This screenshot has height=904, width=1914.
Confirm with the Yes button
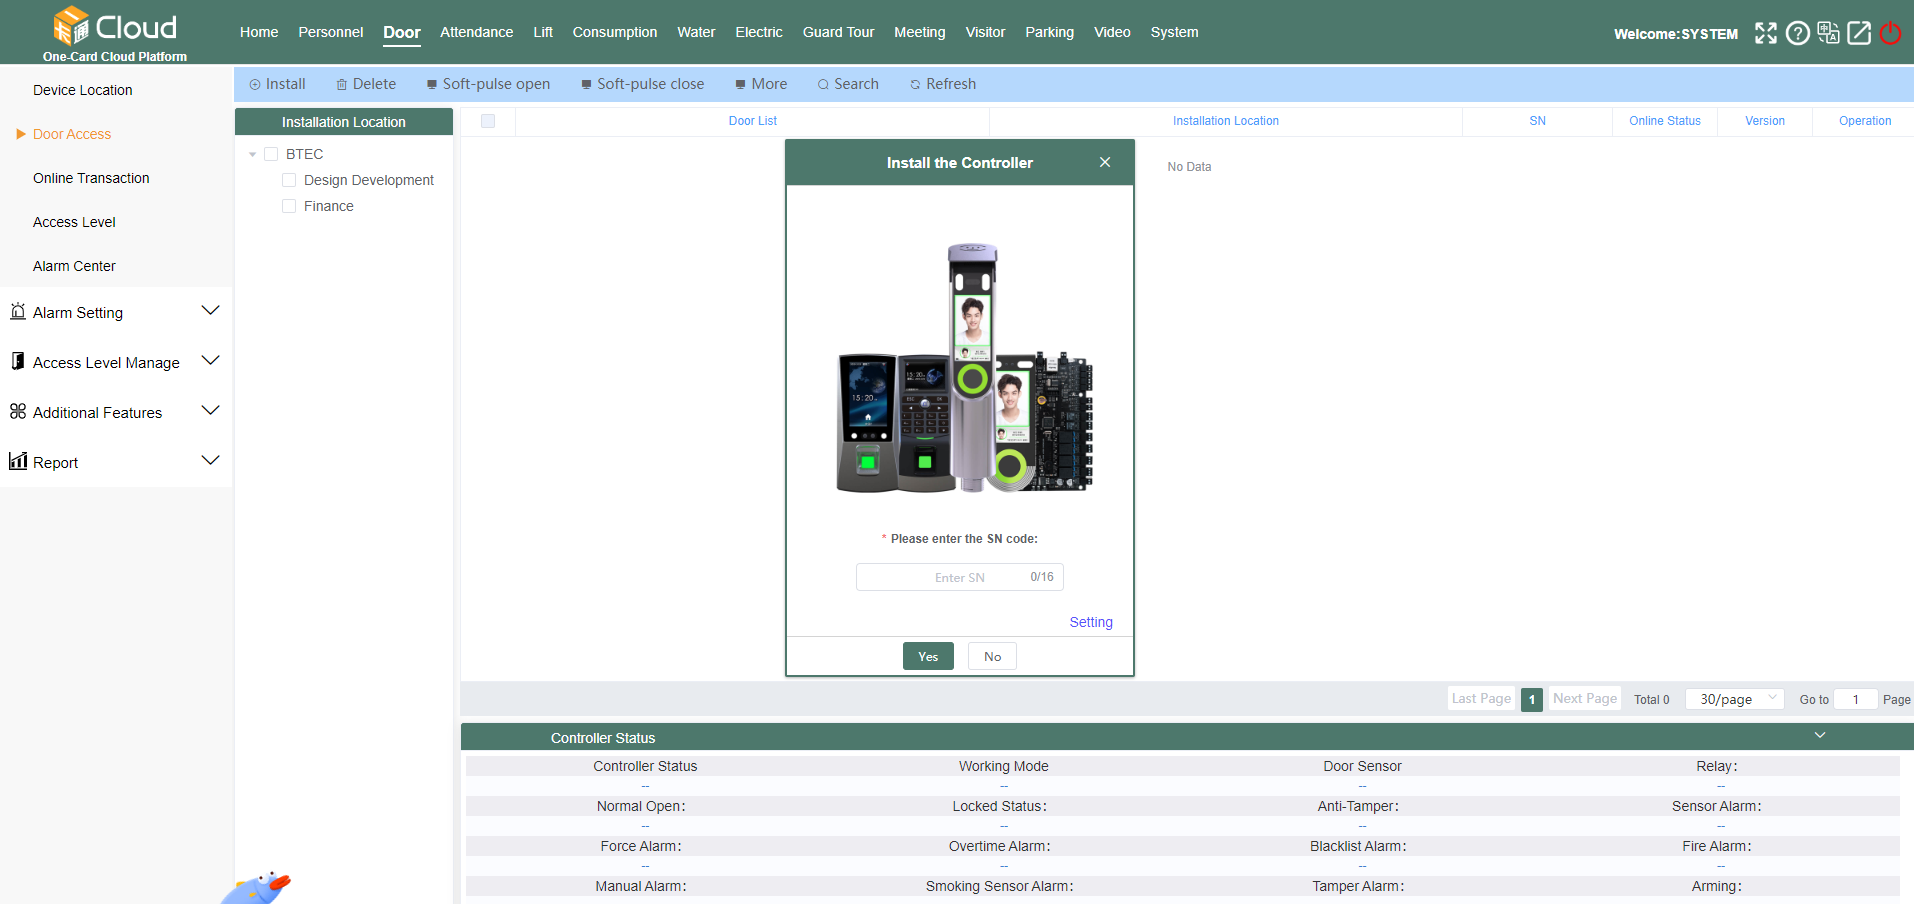pos(928,656)
